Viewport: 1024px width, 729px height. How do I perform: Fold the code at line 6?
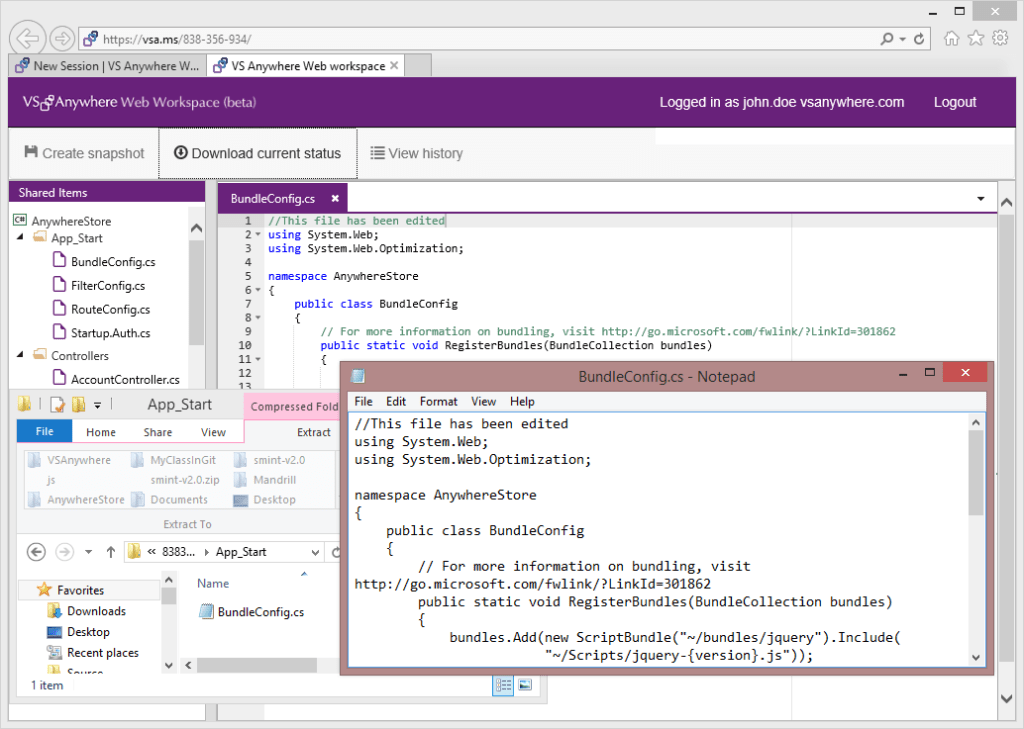click(258, 290)
